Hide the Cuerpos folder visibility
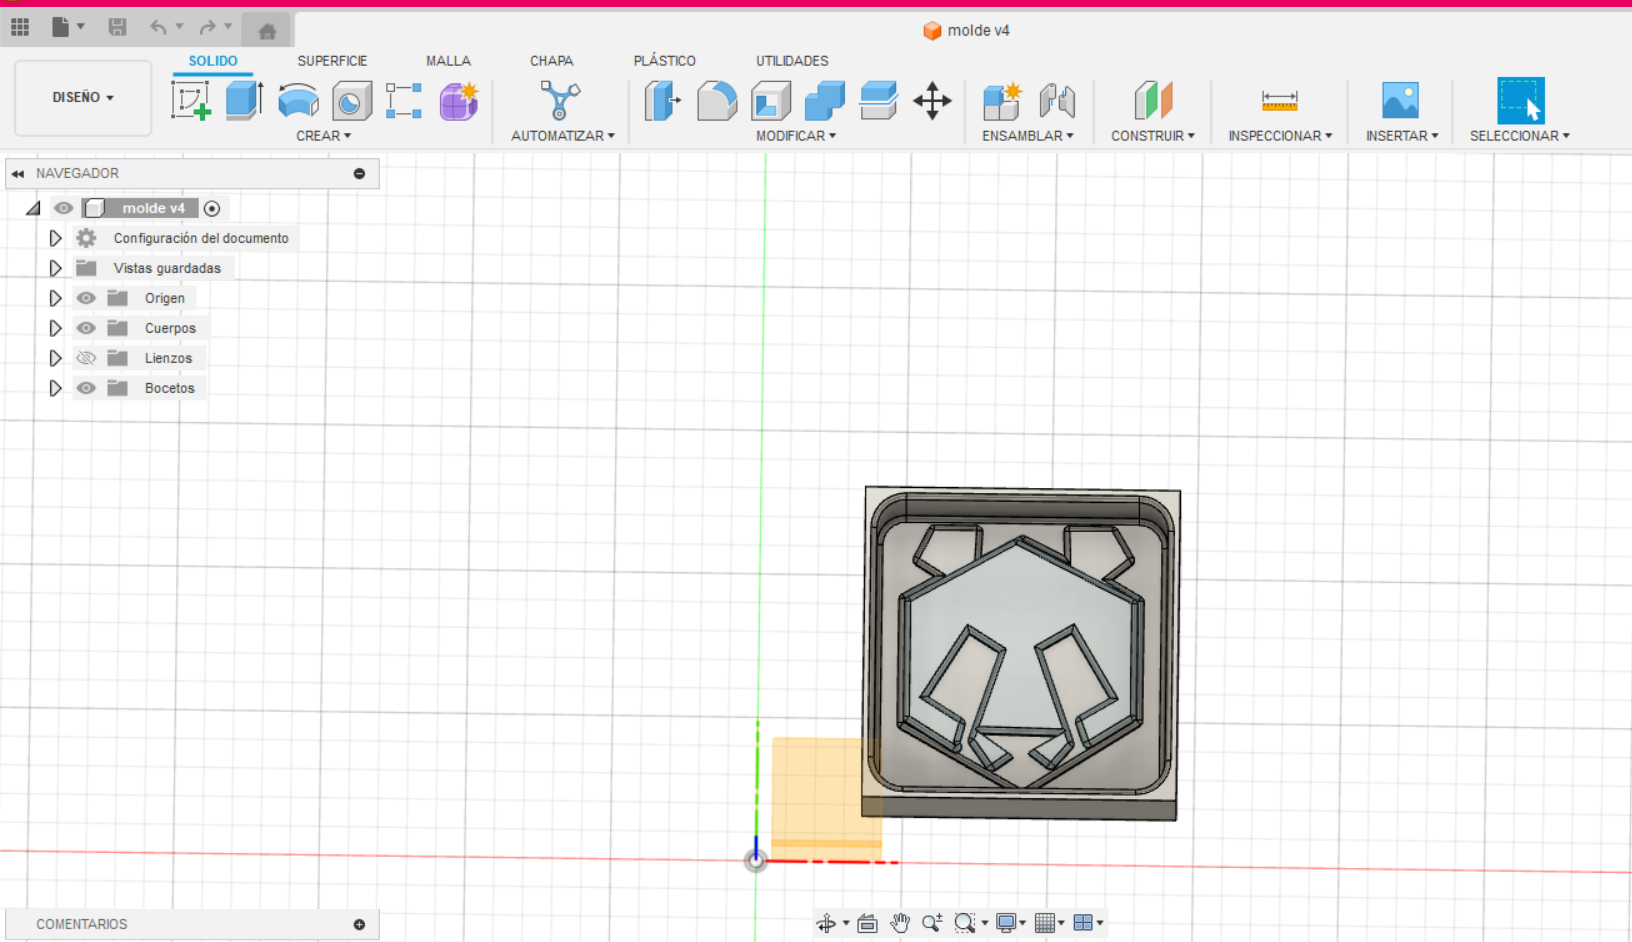 [87, 328]
